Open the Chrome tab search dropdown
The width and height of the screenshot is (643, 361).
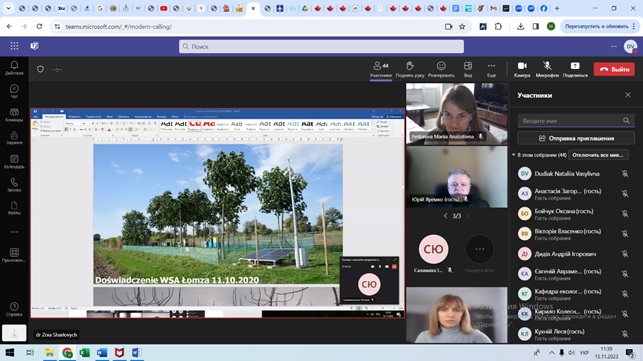click(8, 8)
